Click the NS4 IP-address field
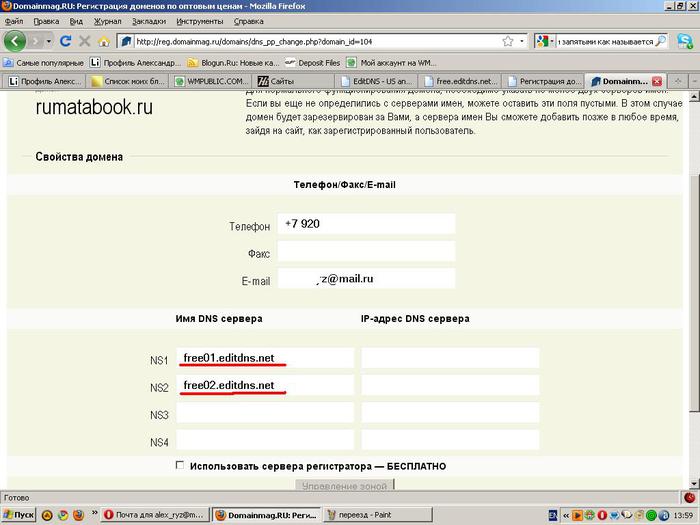Screen dimensions: 700x525 coord(450,440)
